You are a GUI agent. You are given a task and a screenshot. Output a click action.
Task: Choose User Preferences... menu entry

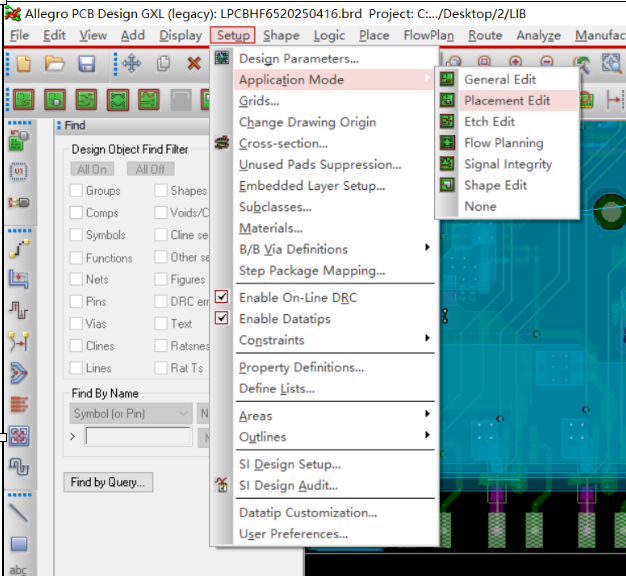(x=334, y=533)
